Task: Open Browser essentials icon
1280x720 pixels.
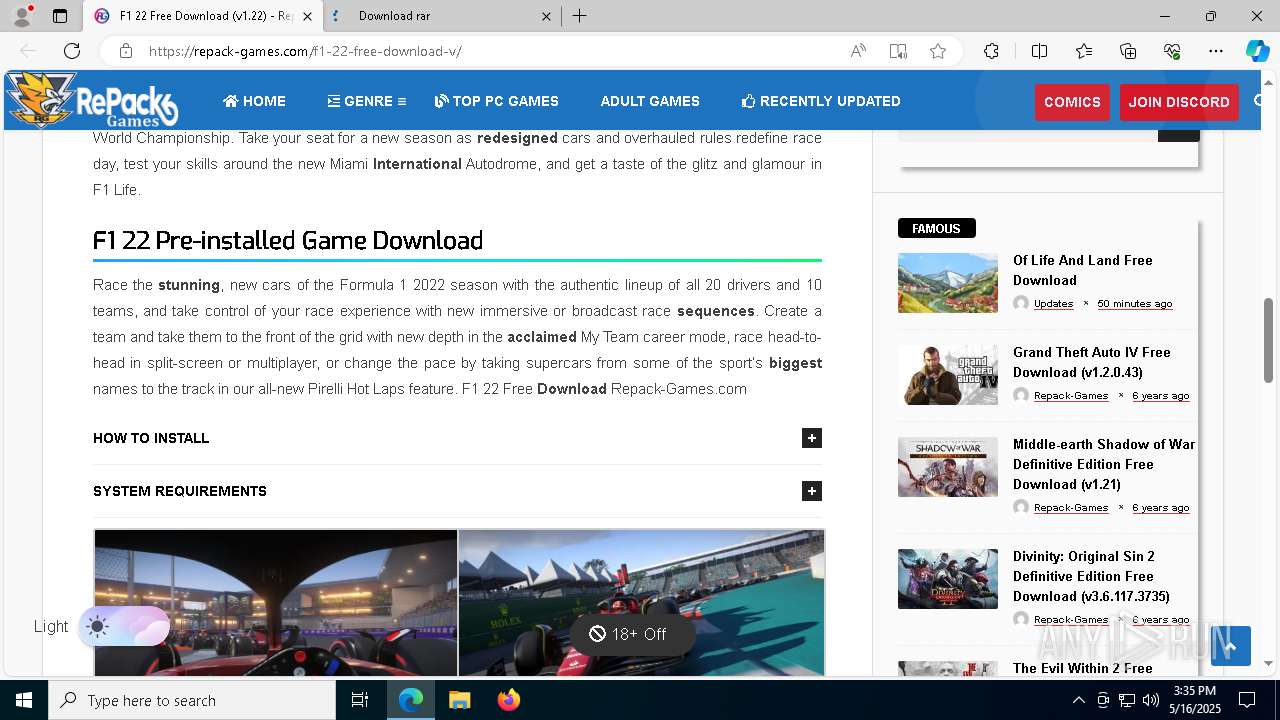Action: (1172, 51)
